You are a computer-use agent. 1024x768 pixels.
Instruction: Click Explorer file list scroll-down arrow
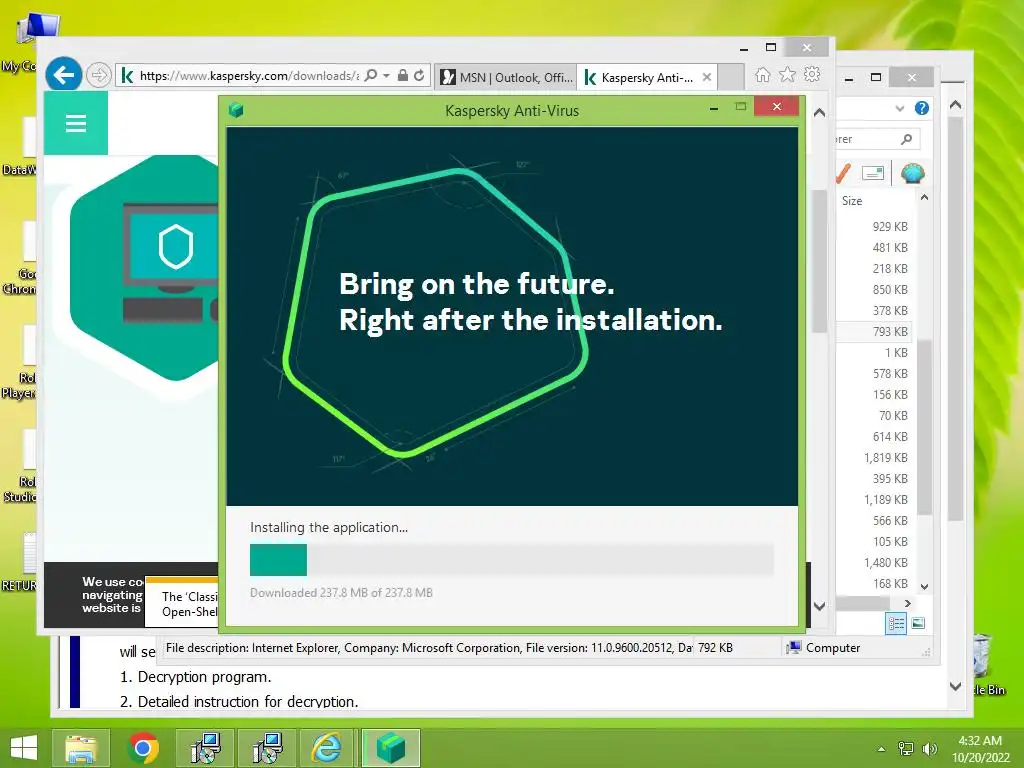click(x=925, y=586)
